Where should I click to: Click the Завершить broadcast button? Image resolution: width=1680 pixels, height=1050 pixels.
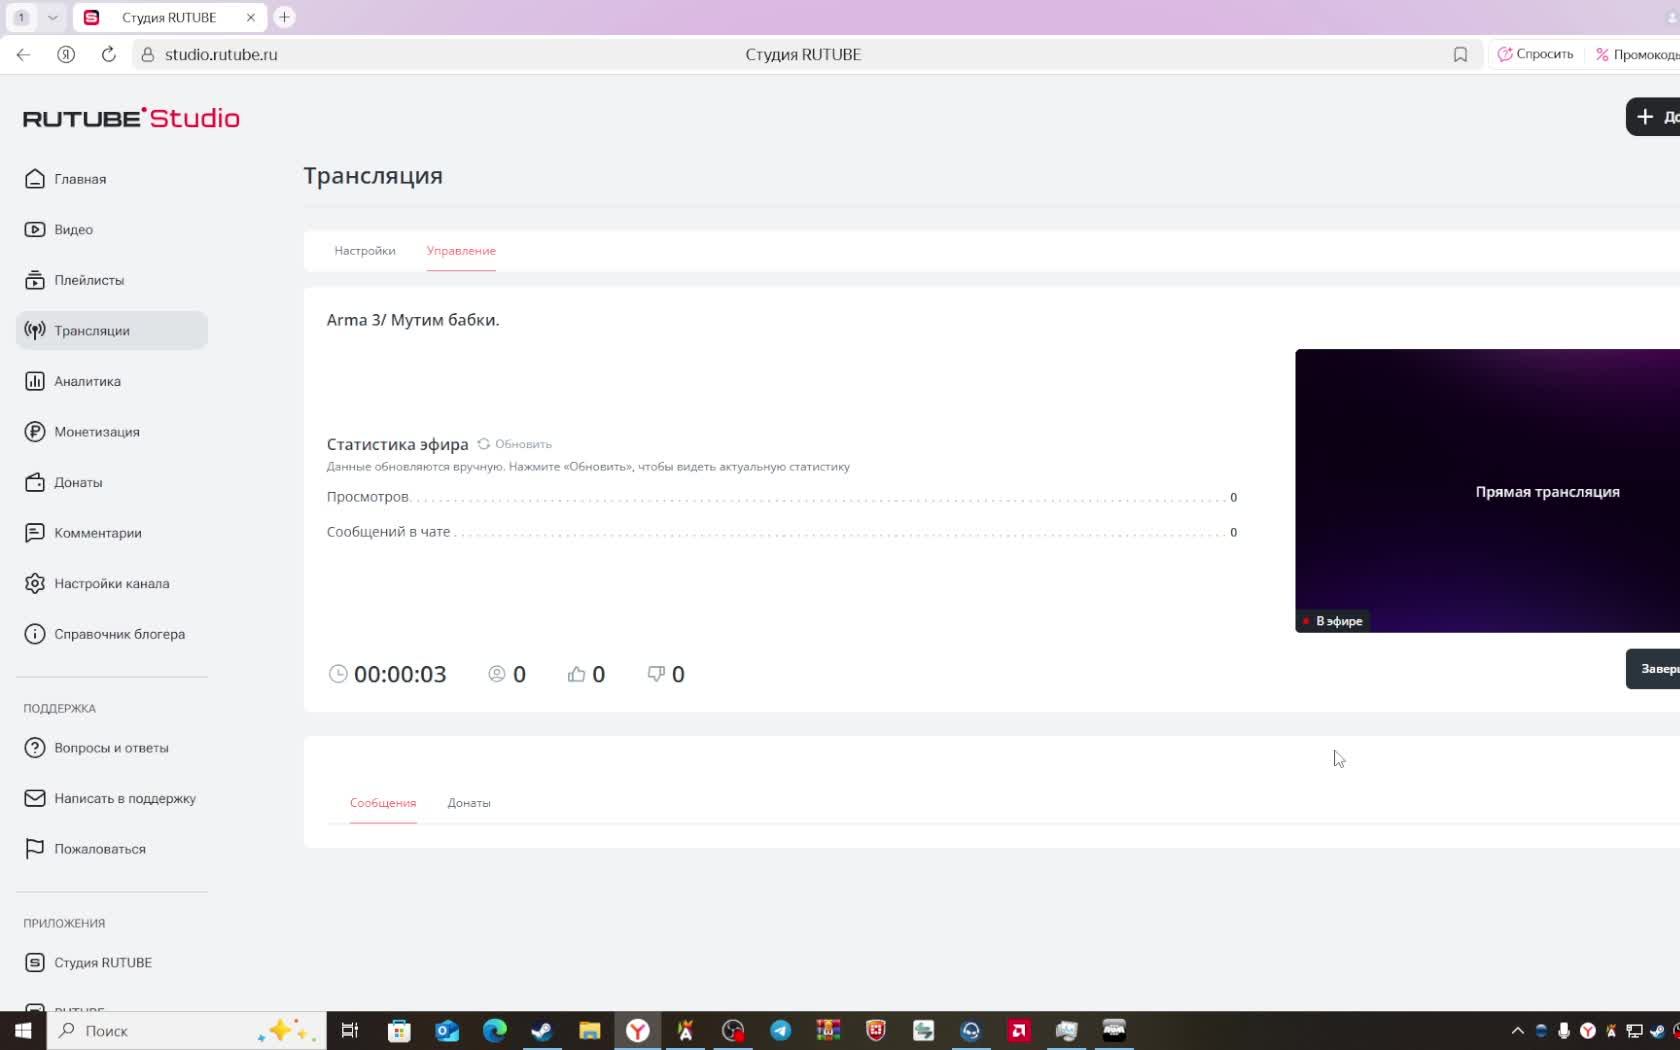1653,669
